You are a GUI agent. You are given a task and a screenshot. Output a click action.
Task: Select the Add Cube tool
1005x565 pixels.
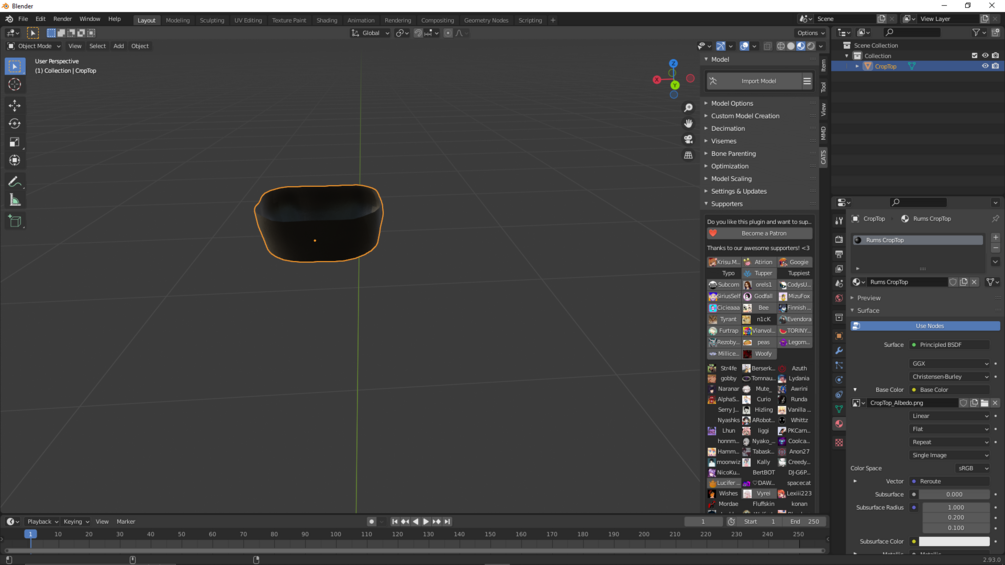click(15, 222)
